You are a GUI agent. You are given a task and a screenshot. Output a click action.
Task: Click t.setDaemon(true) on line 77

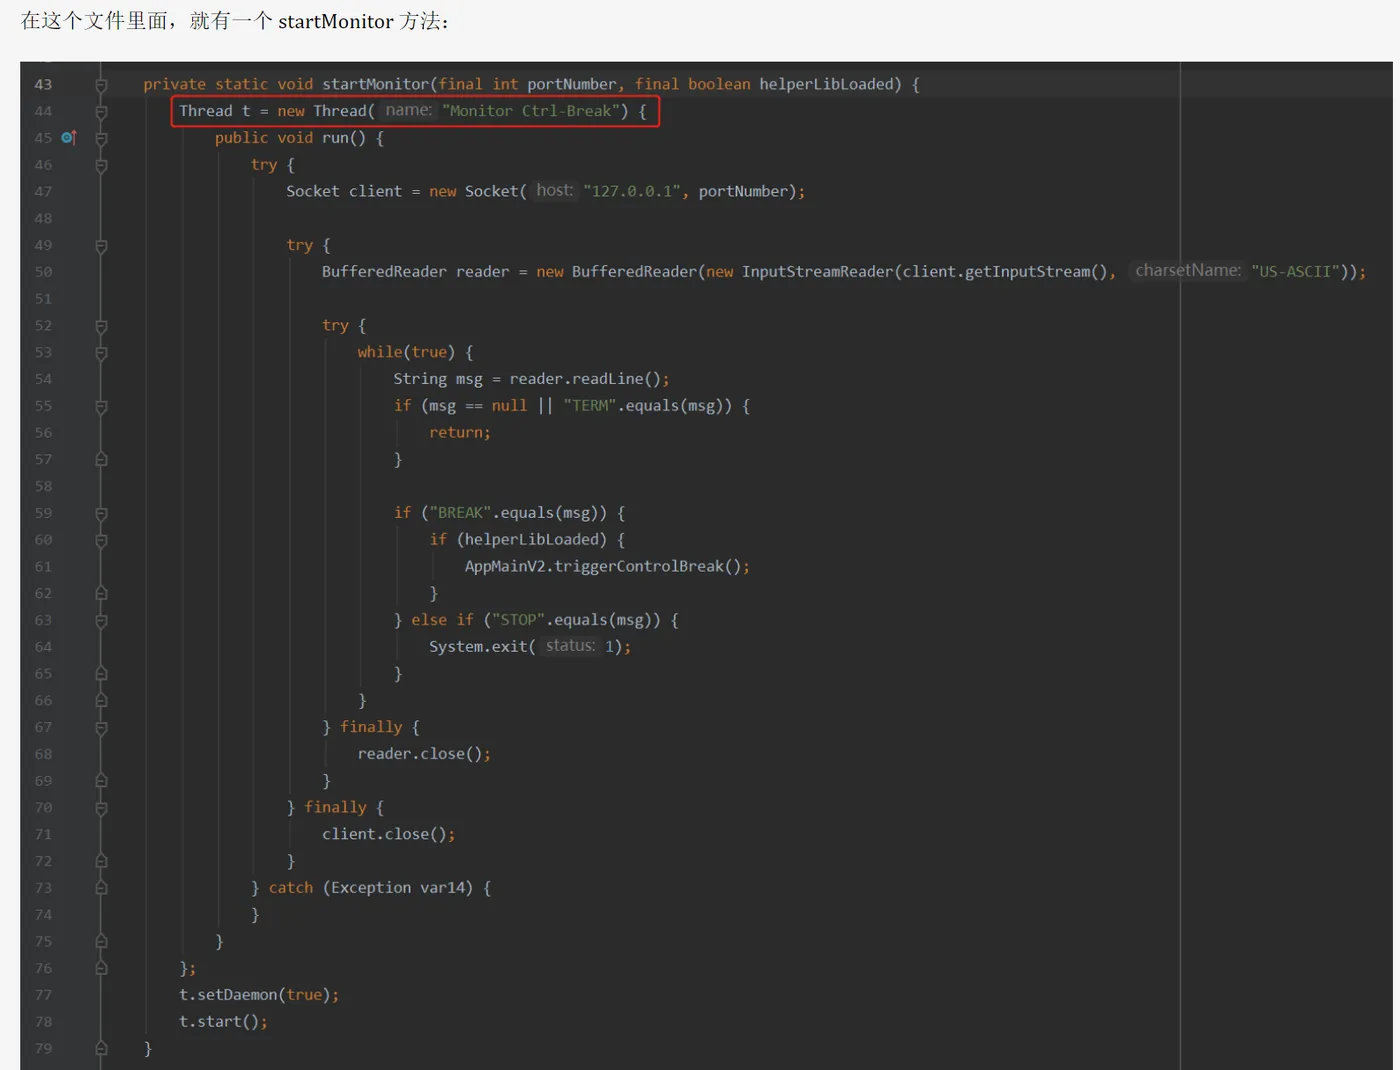click(x=255, y=995)
